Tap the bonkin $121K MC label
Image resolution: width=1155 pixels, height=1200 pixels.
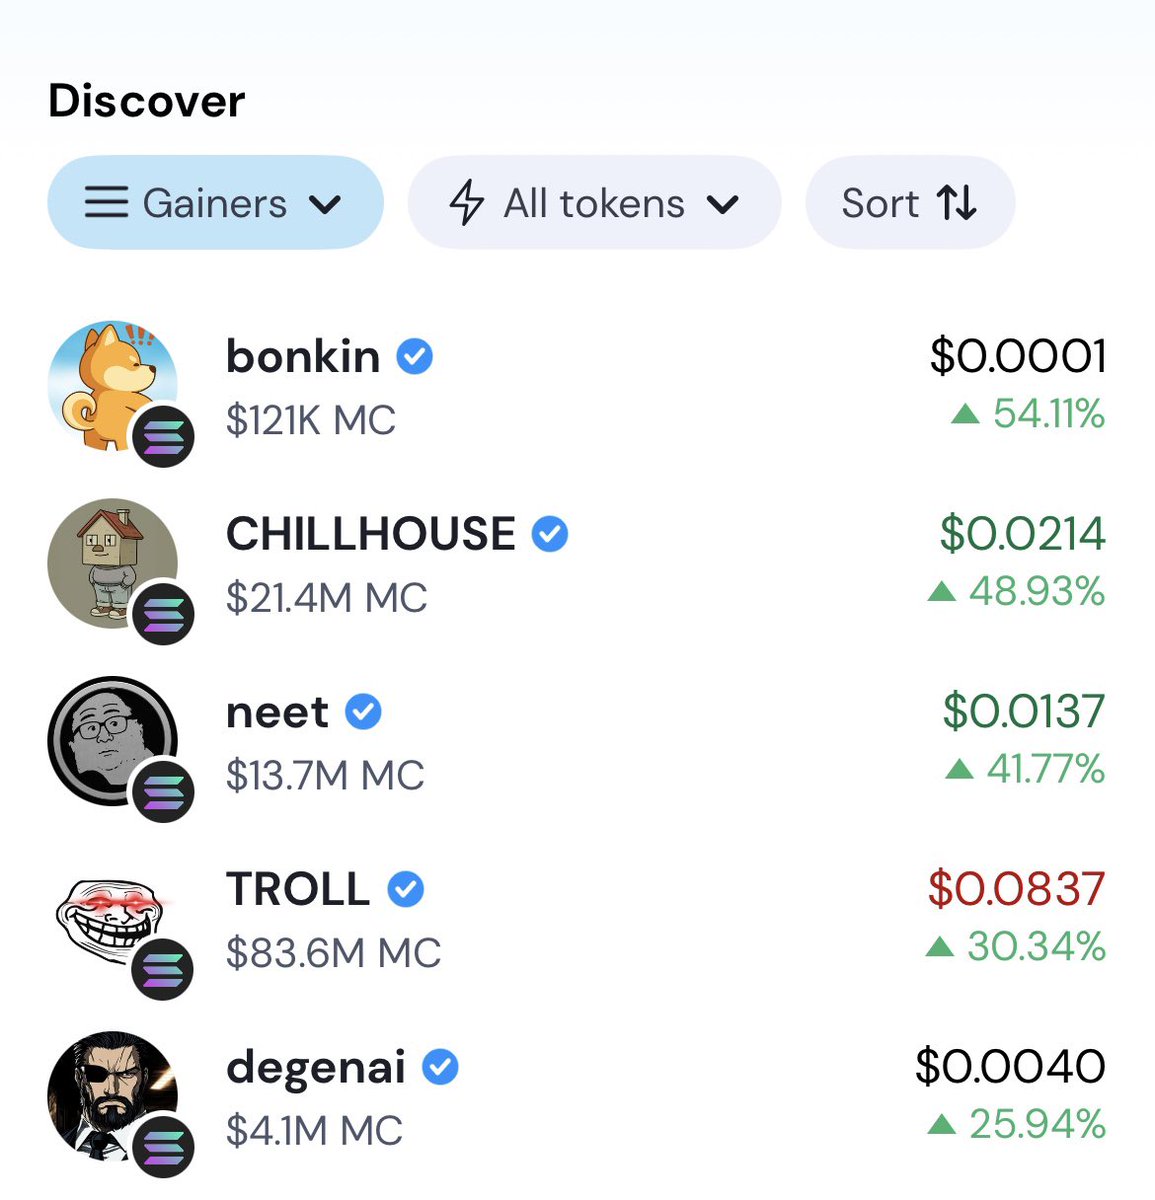311,420
